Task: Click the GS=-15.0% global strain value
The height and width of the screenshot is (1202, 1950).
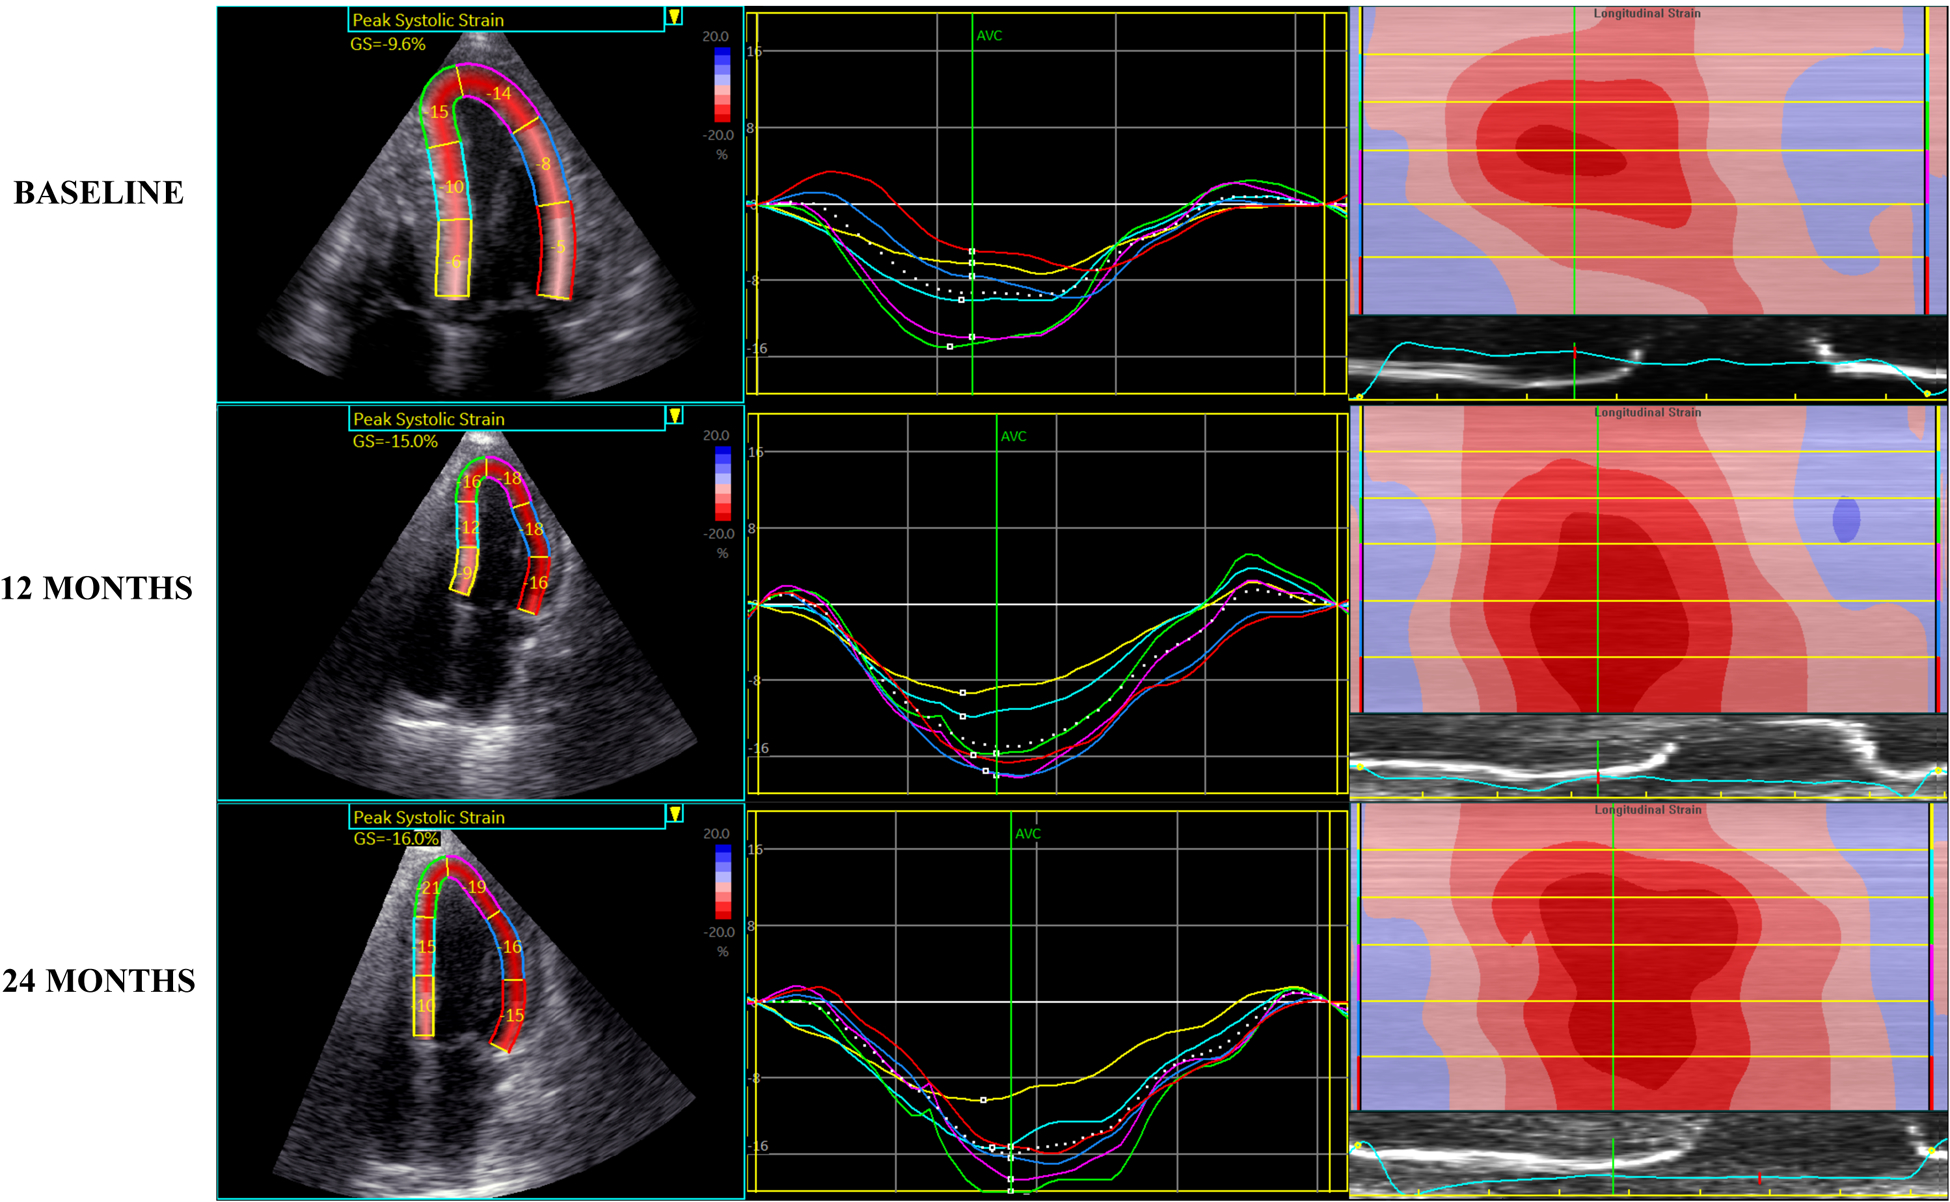Action: coord(395,441)
